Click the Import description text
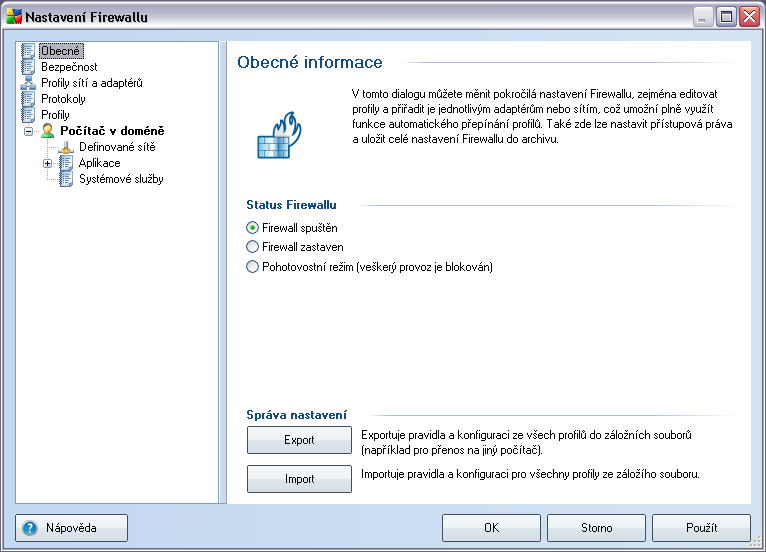The image size is (766, 552). point(530,474)
